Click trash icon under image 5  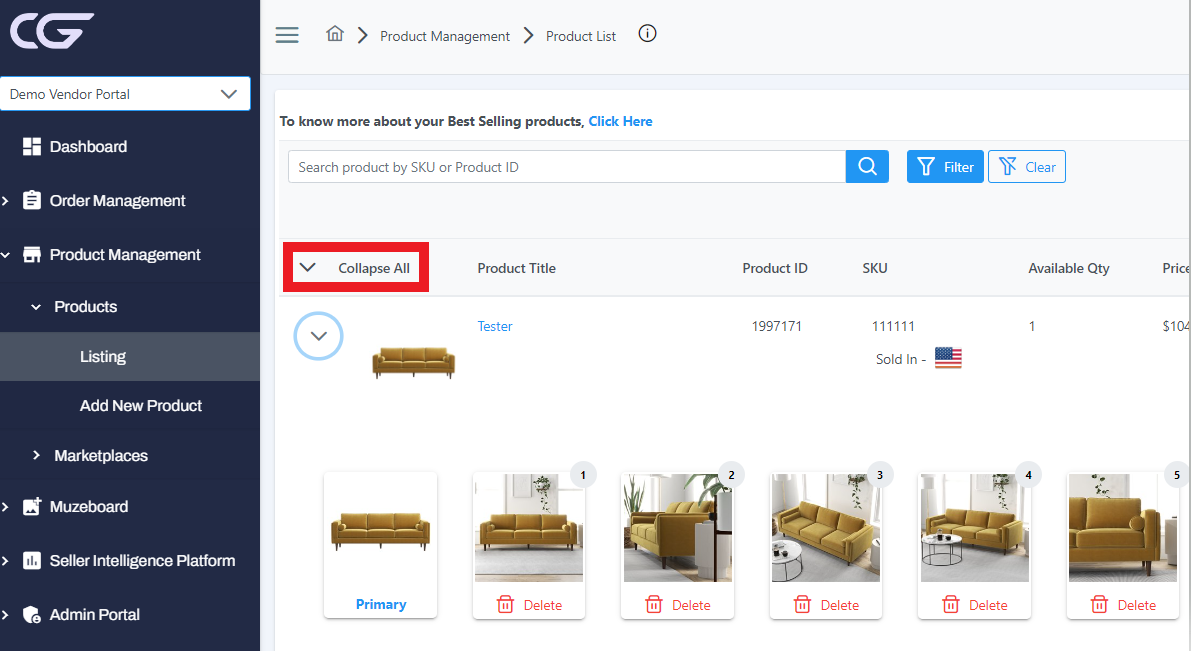tap(1099, 605)
